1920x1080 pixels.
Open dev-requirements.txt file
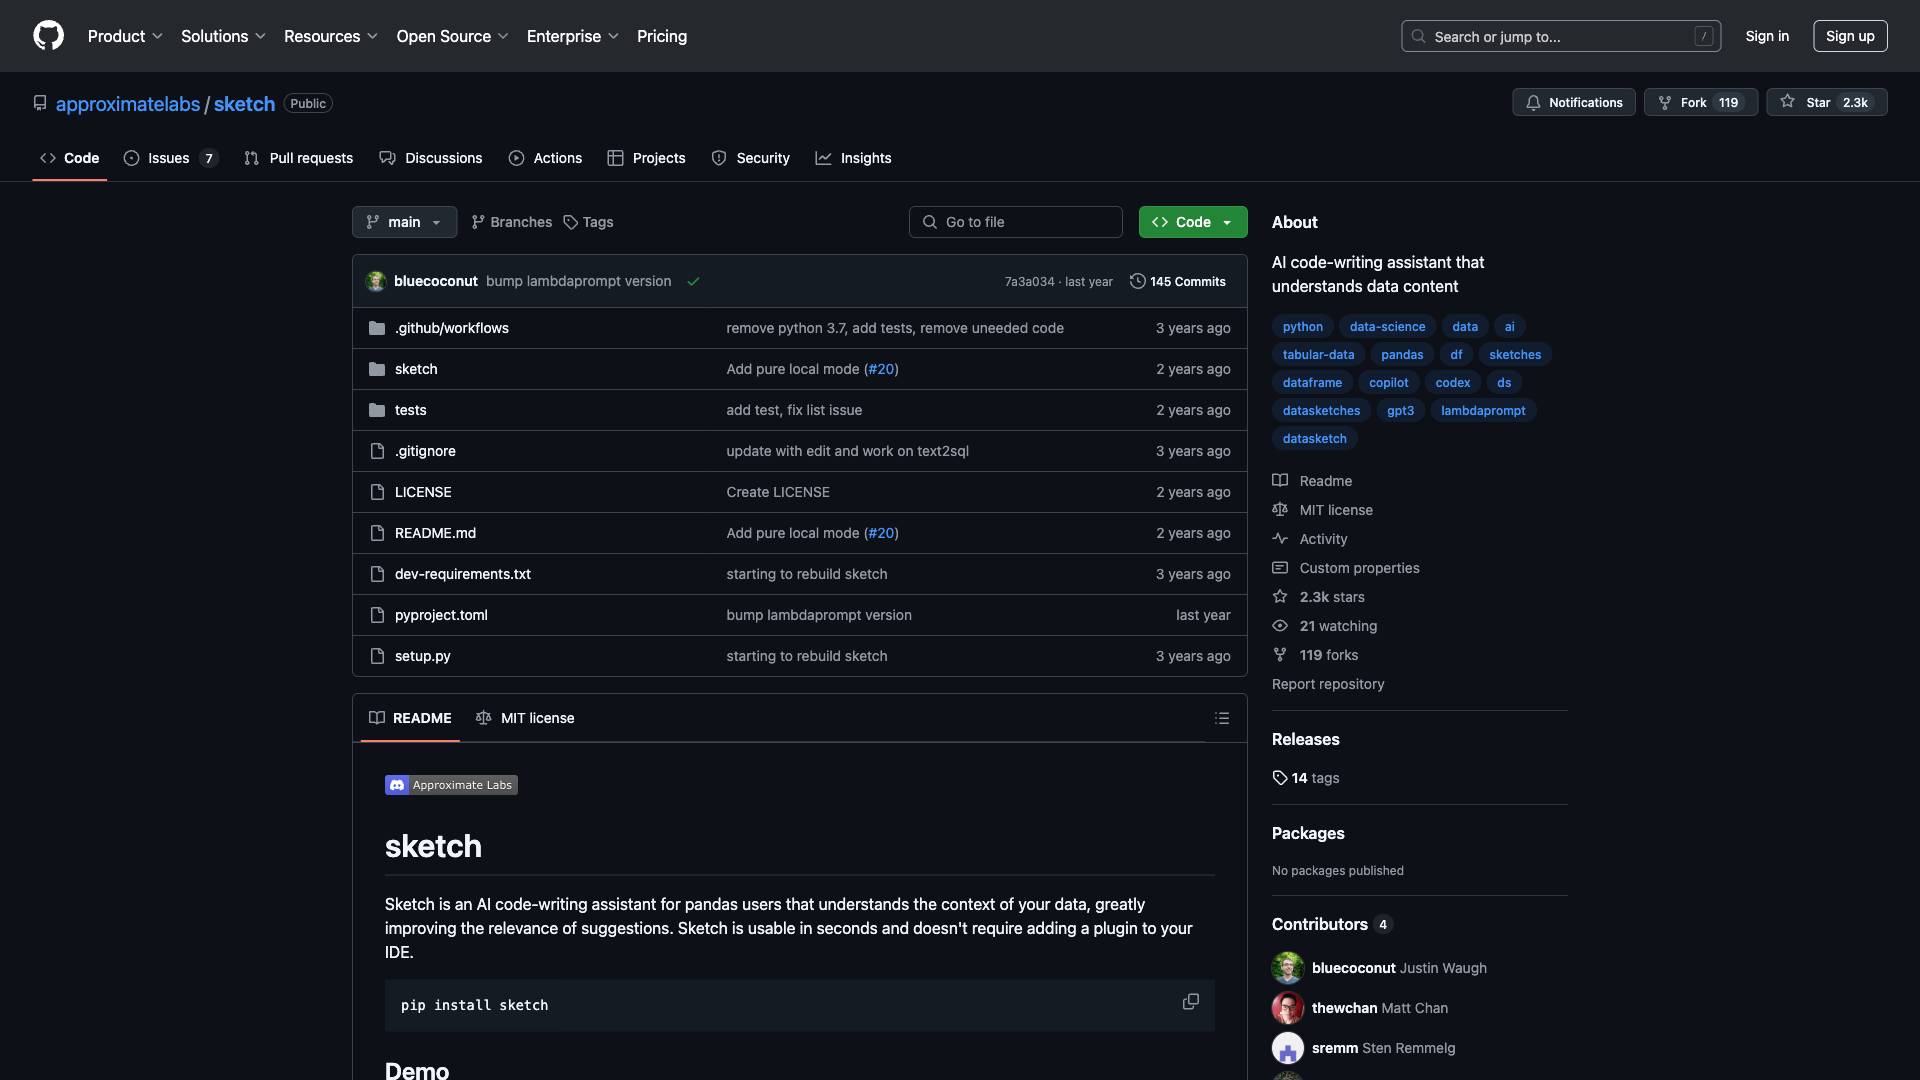click(x=462, y=574)
